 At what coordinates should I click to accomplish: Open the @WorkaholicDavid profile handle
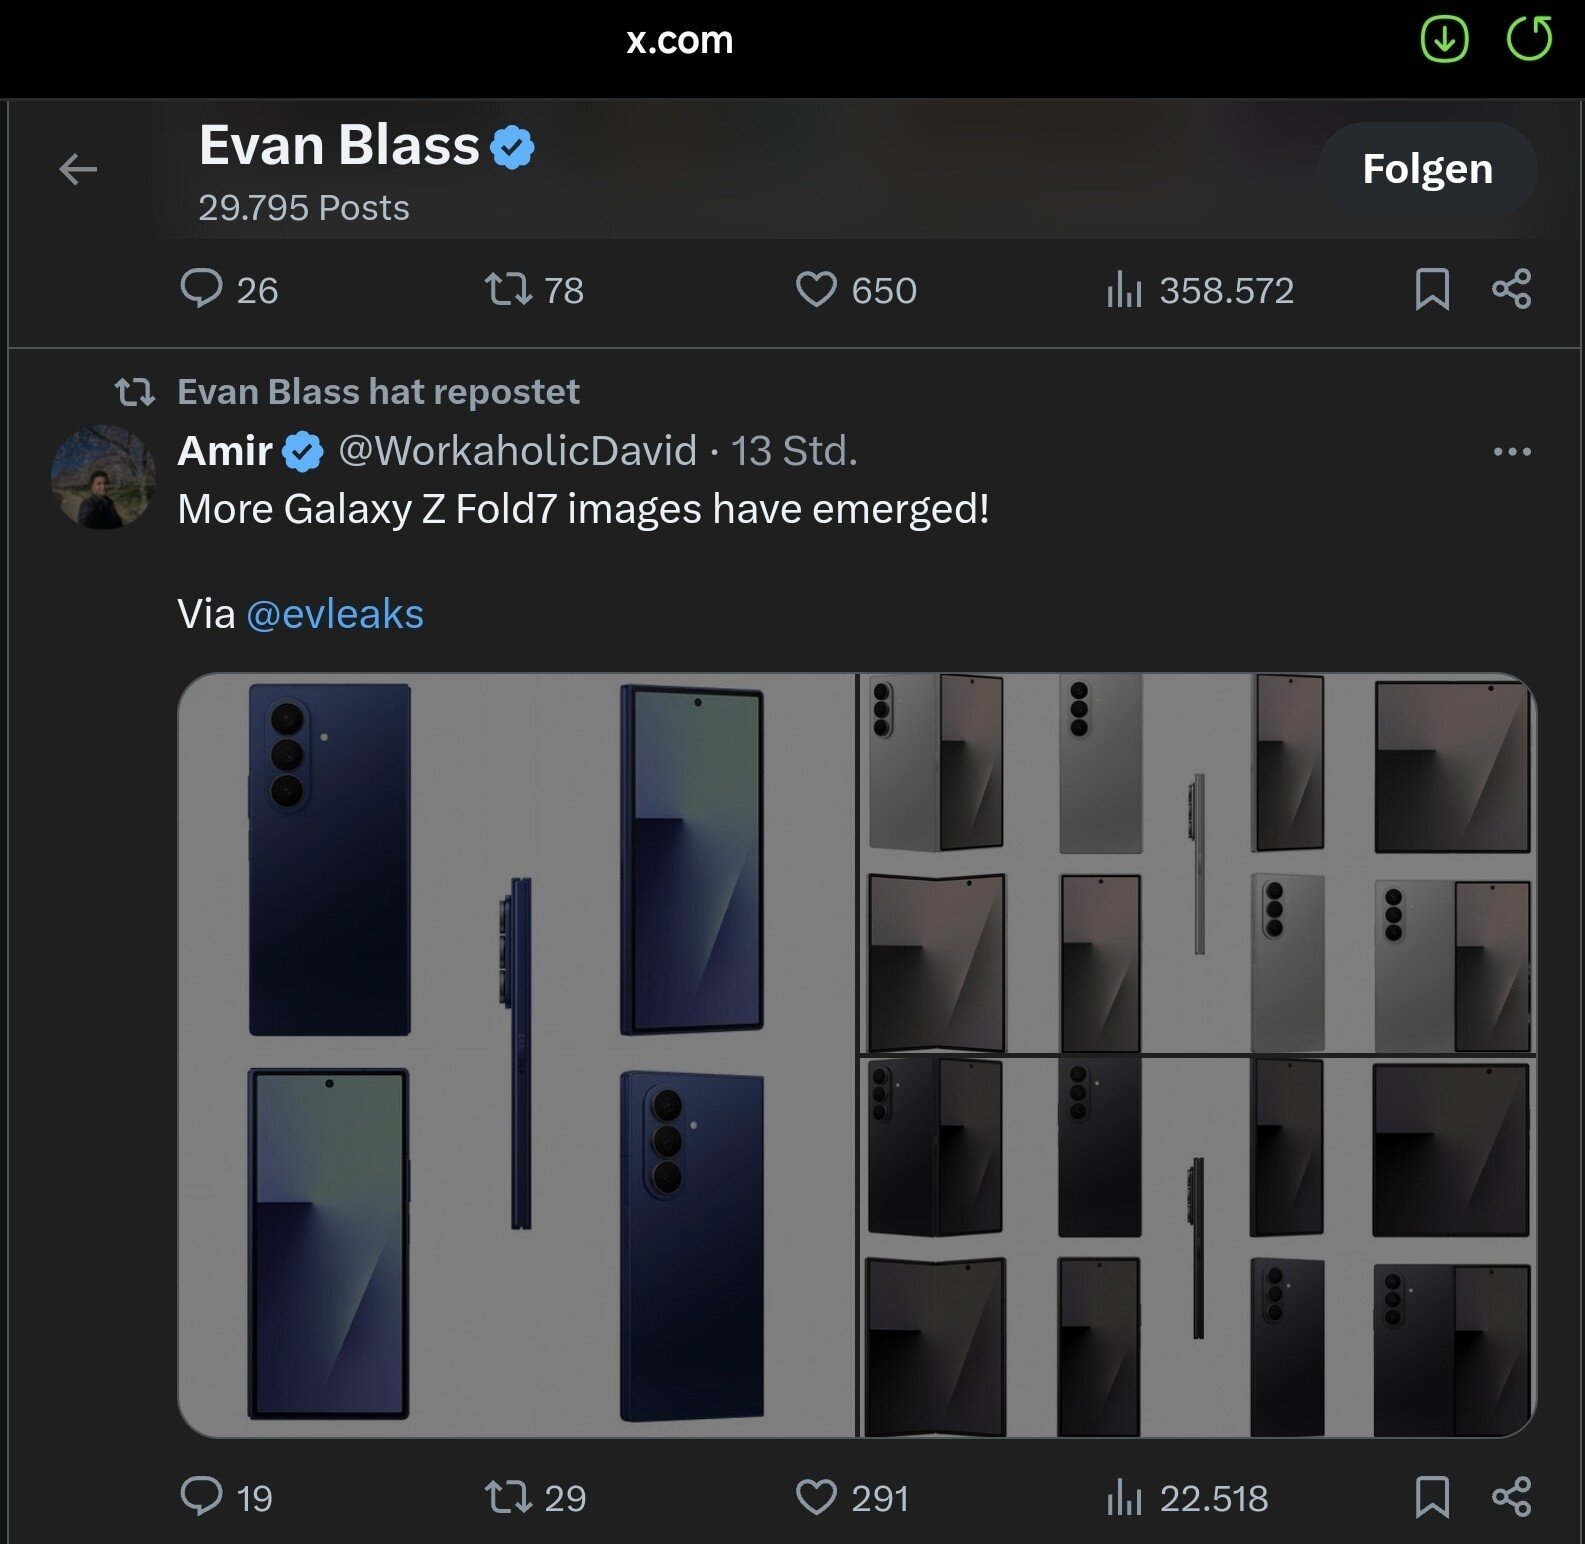point(517,451)
